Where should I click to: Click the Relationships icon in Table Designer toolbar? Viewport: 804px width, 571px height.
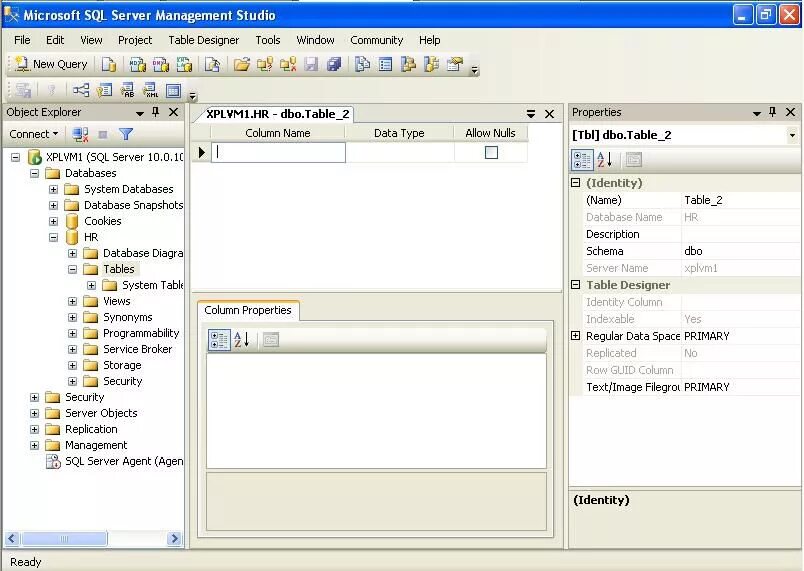81,90
